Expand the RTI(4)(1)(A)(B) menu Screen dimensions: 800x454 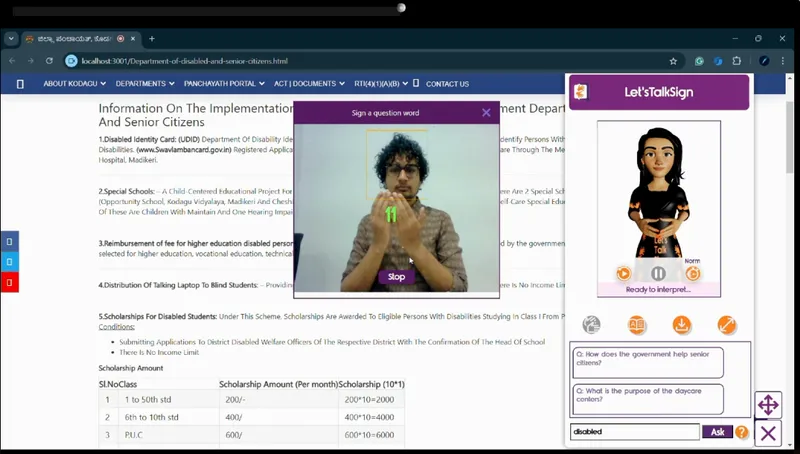pyautogui.click(x=381, y=84)
